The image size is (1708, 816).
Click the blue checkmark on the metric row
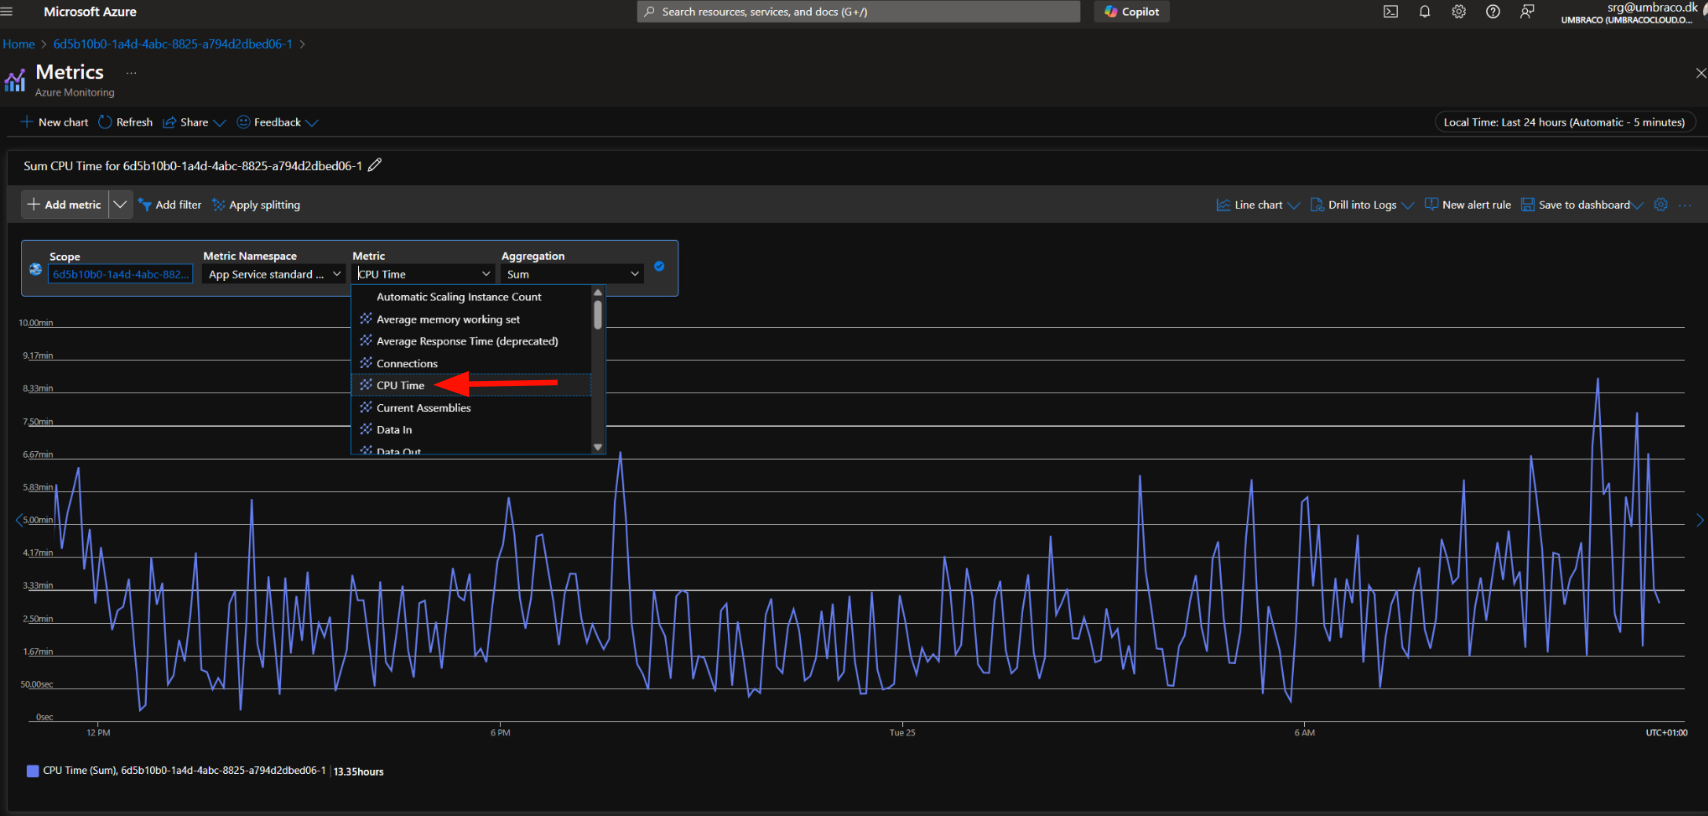[x=659, y=266]
